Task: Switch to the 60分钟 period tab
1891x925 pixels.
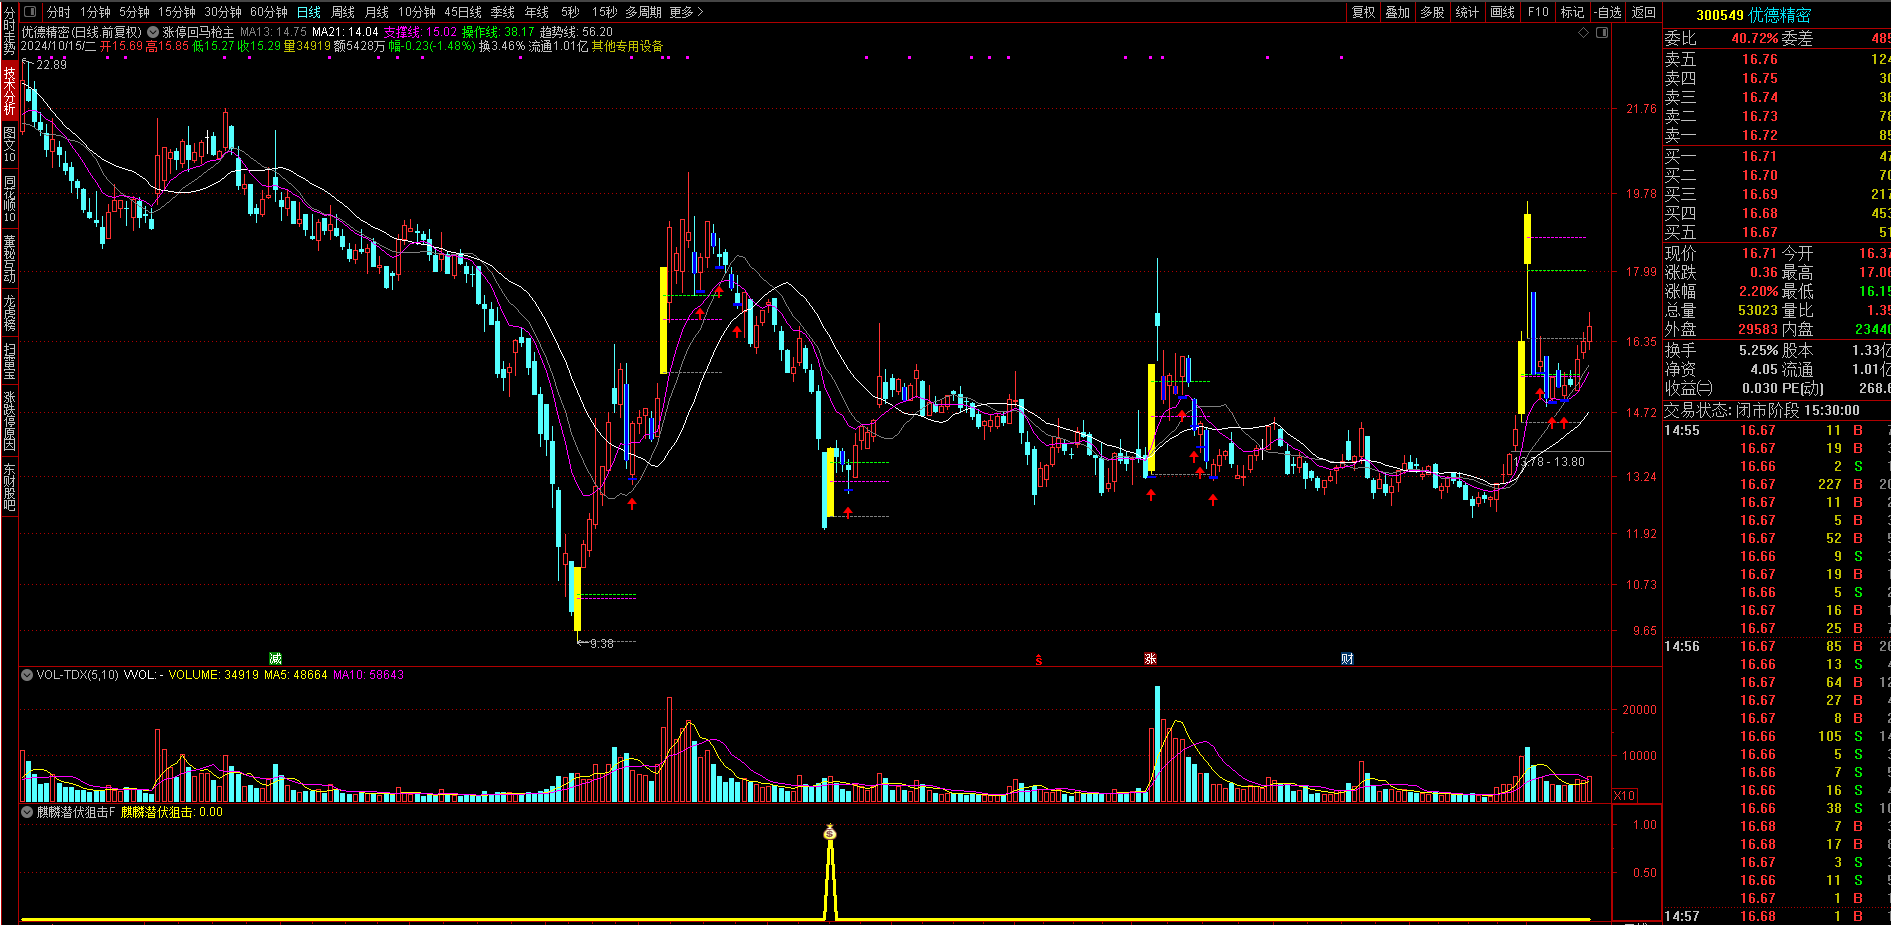Action: [268, 12]
